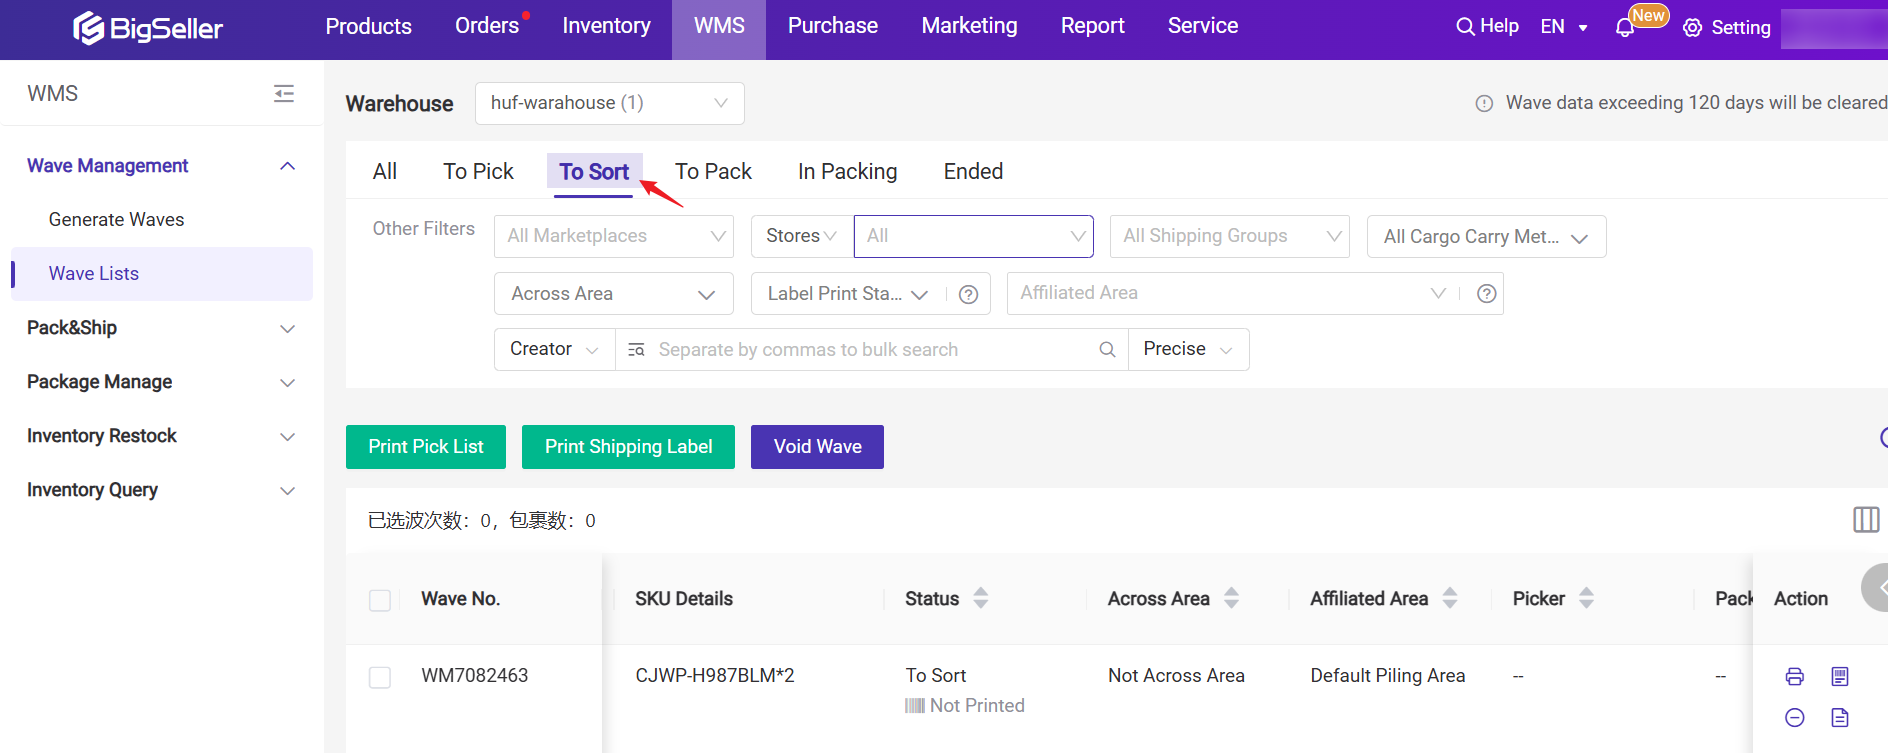This screenshot has width=1888, height=753.
Task: Switch to the To Pack tab
Action: [x=713, y=172]
